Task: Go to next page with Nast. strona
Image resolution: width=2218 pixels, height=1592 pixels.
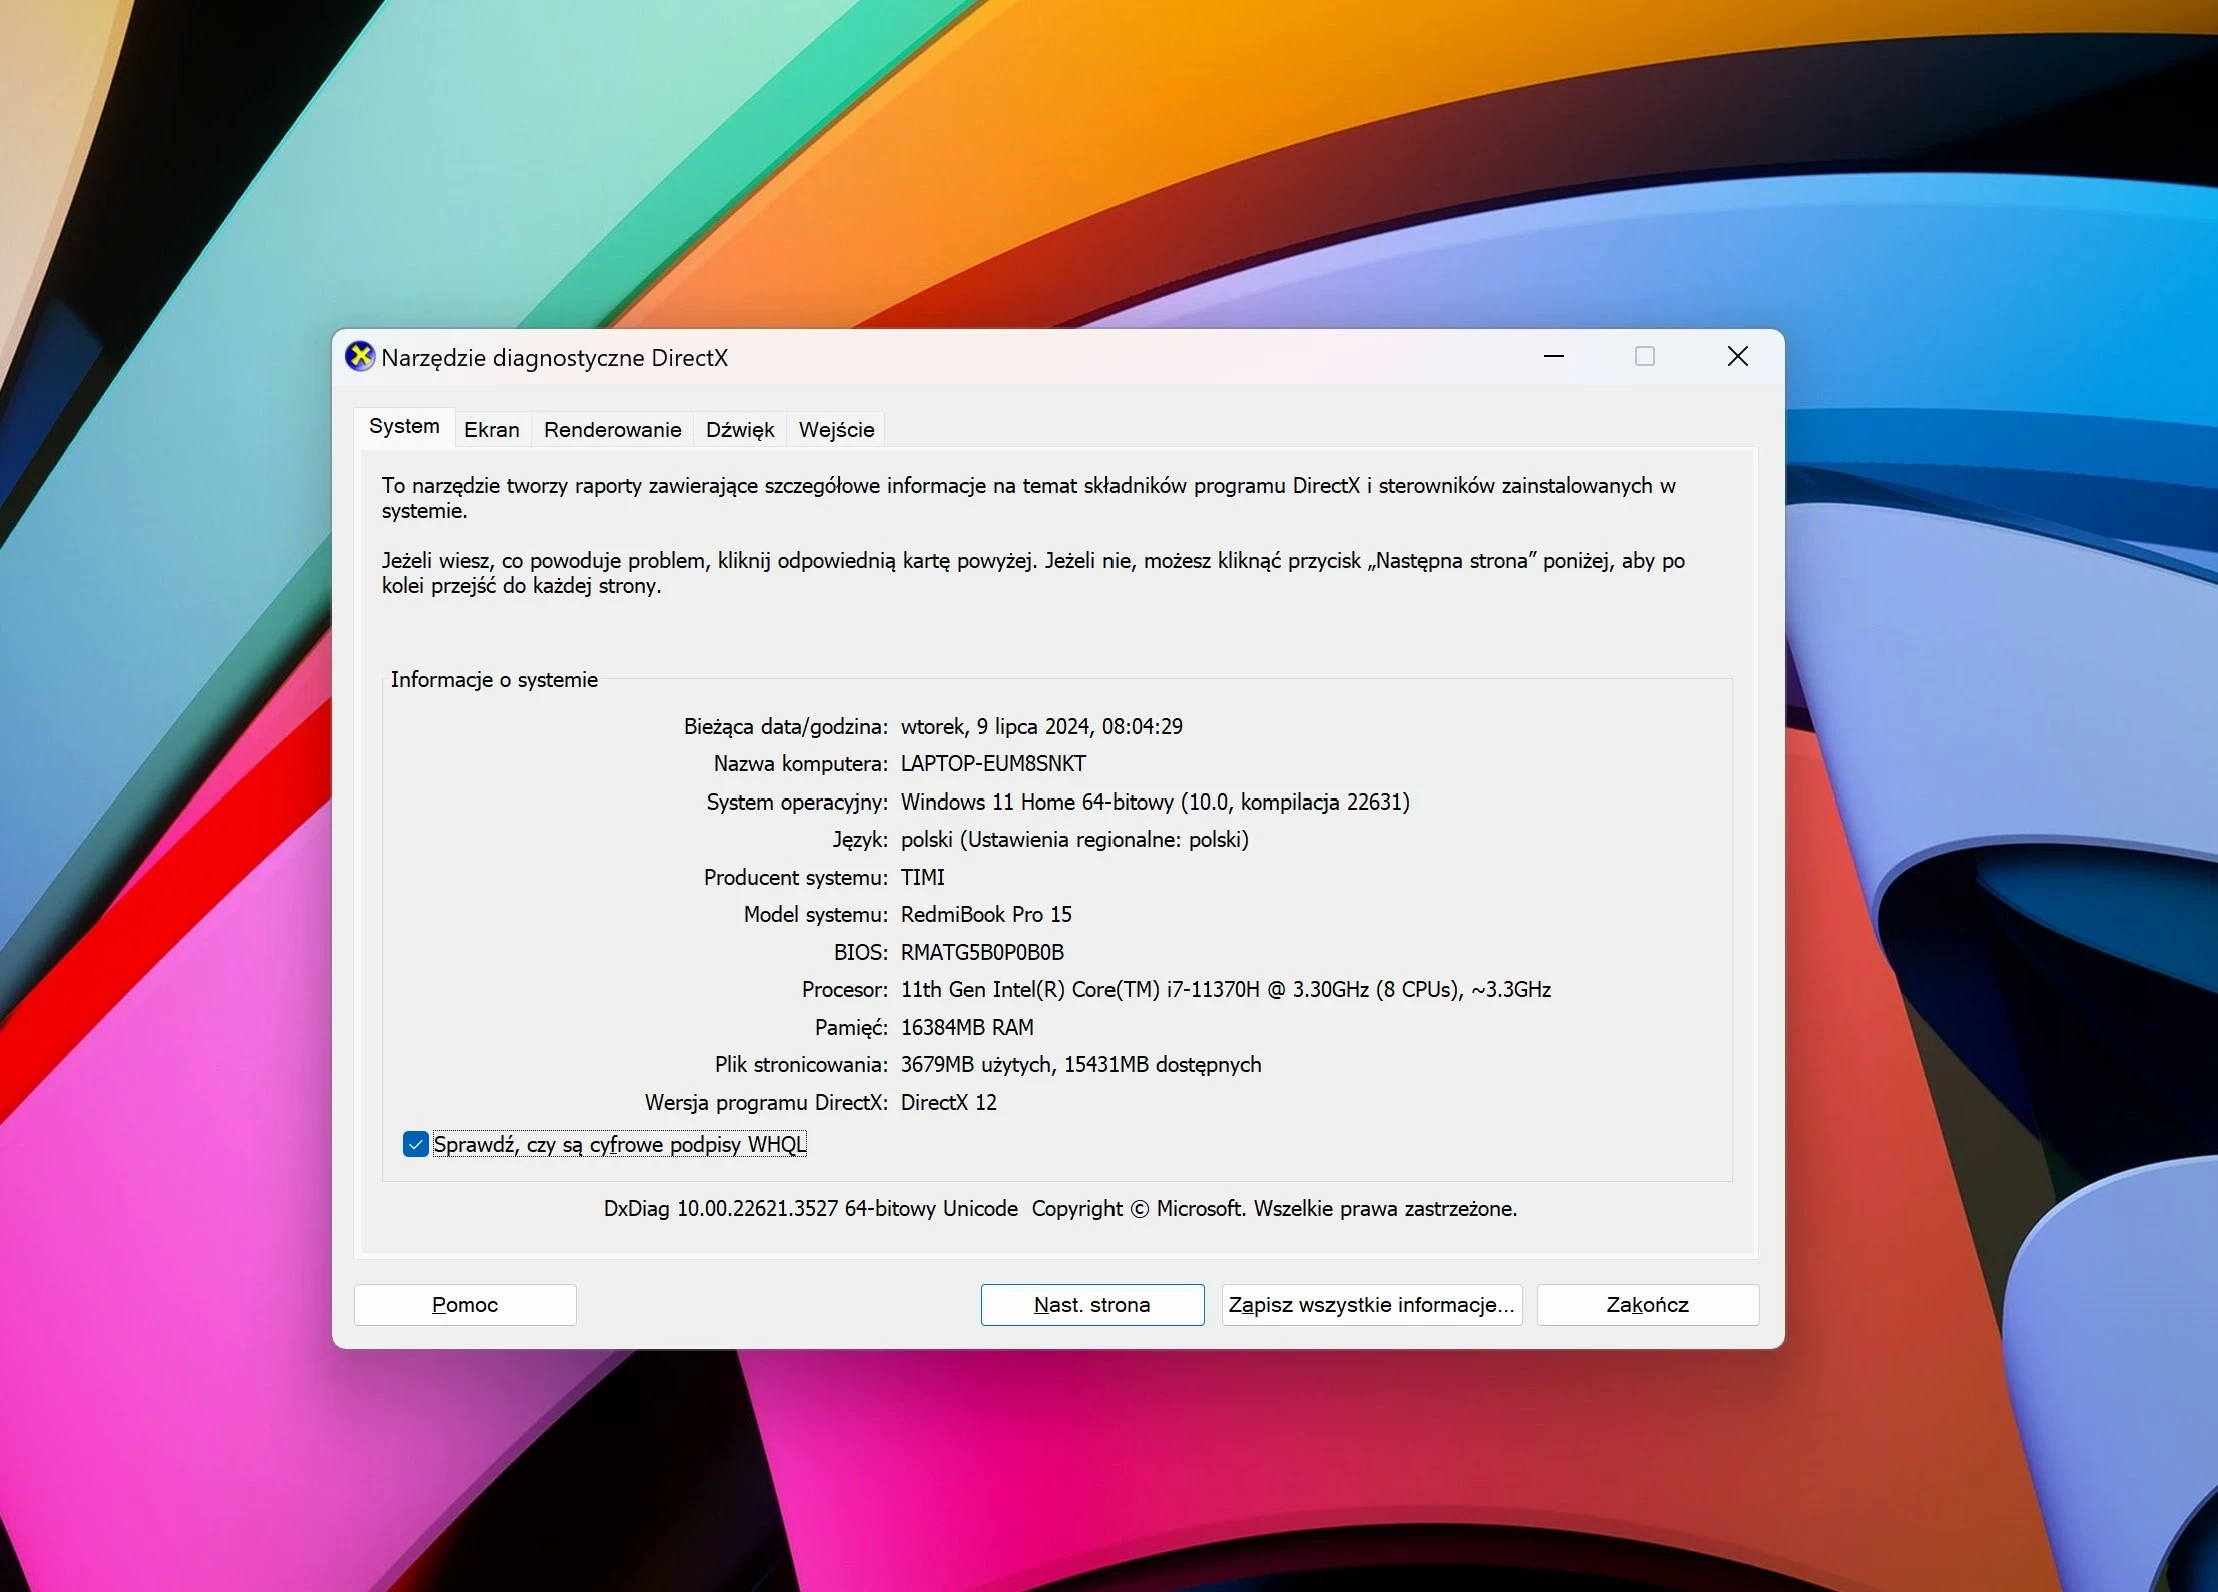Action: [1092, 1305]
